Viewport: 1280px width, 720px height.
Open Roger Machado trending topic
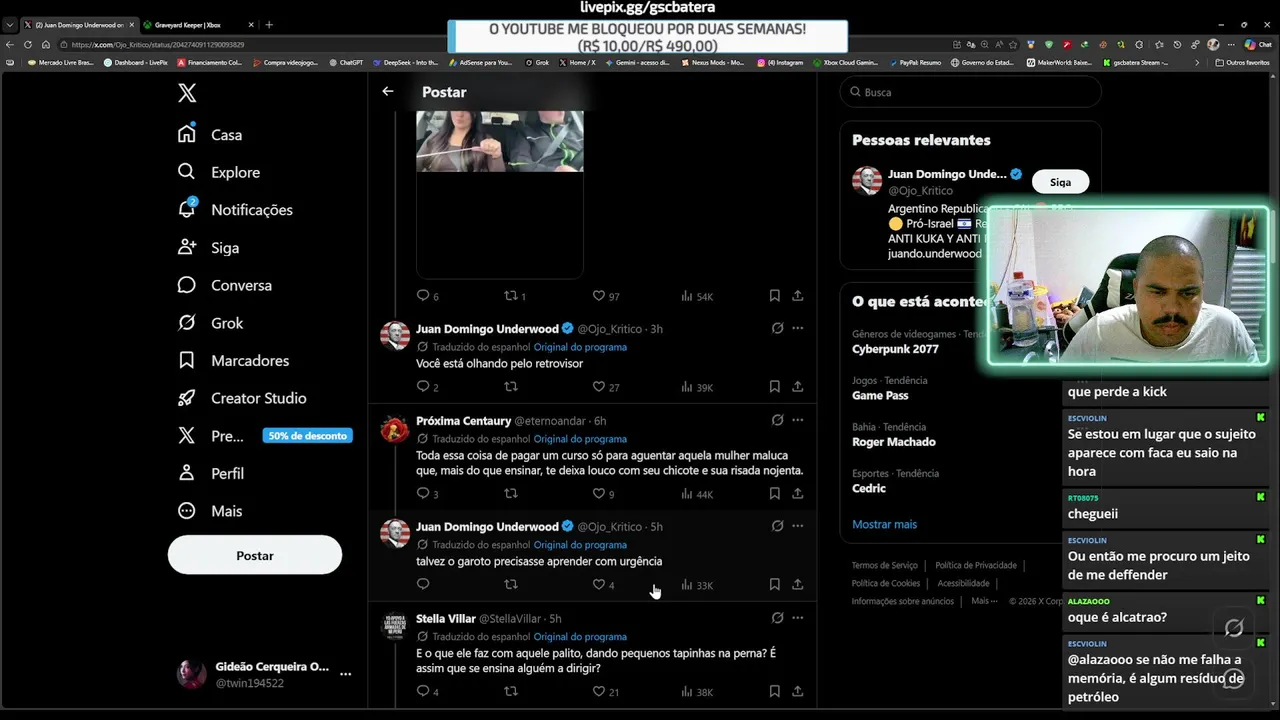(894, 442)
